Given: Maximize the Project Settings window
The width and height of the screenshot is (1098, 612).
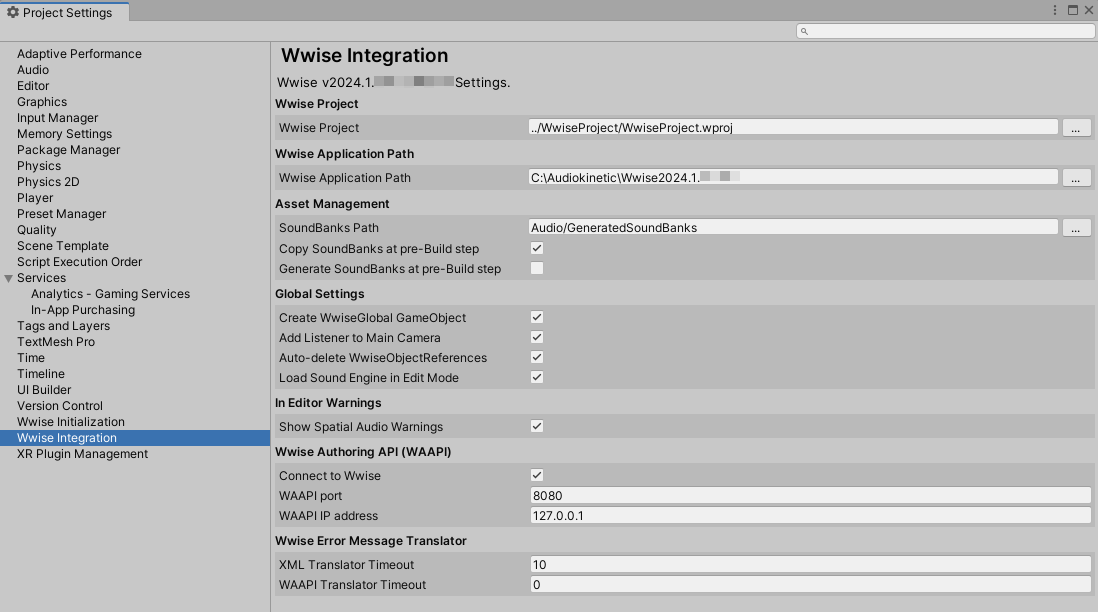Looking at the screenshot, I should pyautogui.click(x=1072, y=10).
